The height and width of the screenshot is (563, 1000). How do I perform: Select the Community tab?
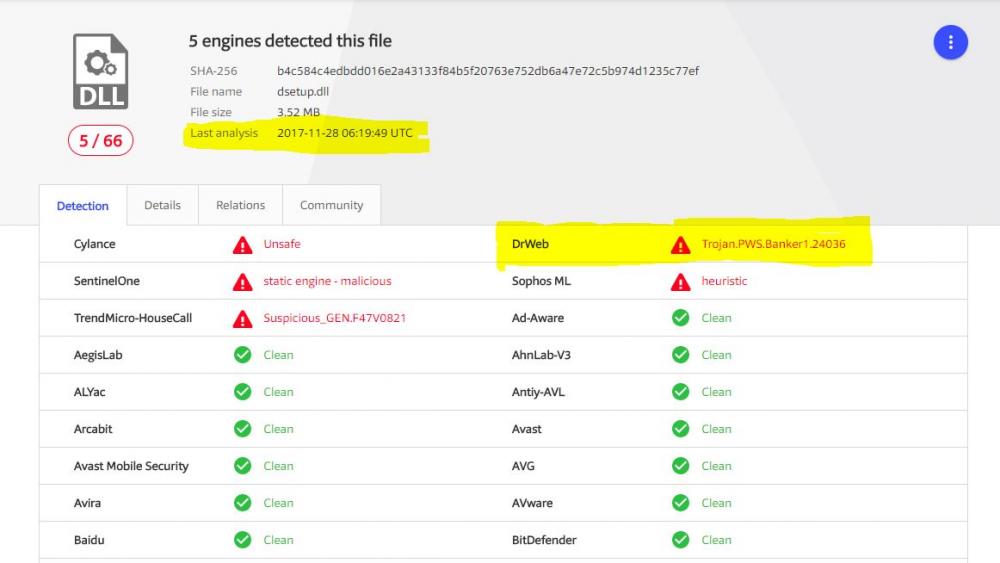[x=331, y=205]
